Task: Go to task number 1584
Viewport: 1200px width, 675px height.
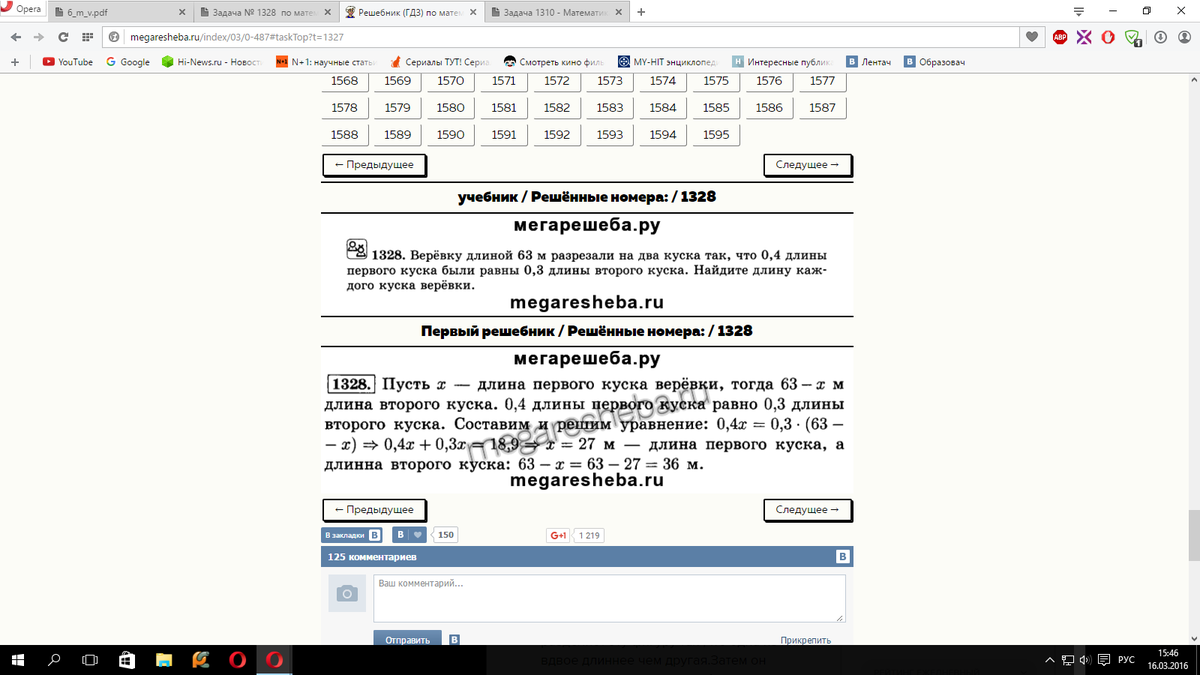Action: 663,108
